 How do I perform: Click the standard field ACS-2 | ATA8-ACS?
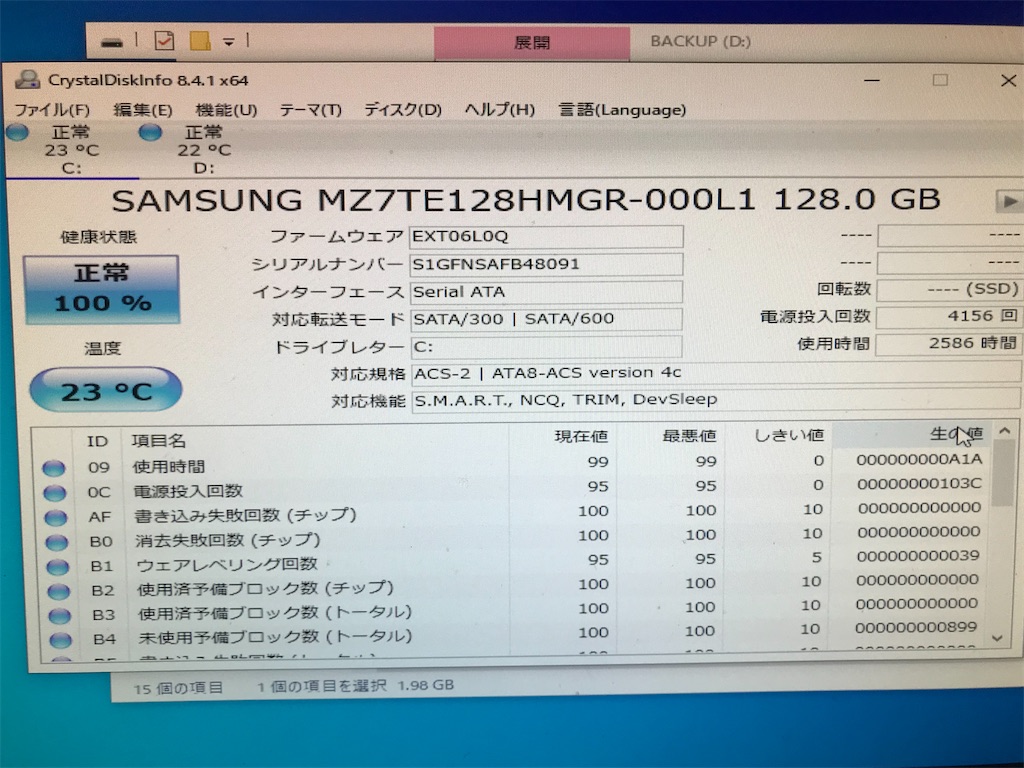(x=716, y=373)
